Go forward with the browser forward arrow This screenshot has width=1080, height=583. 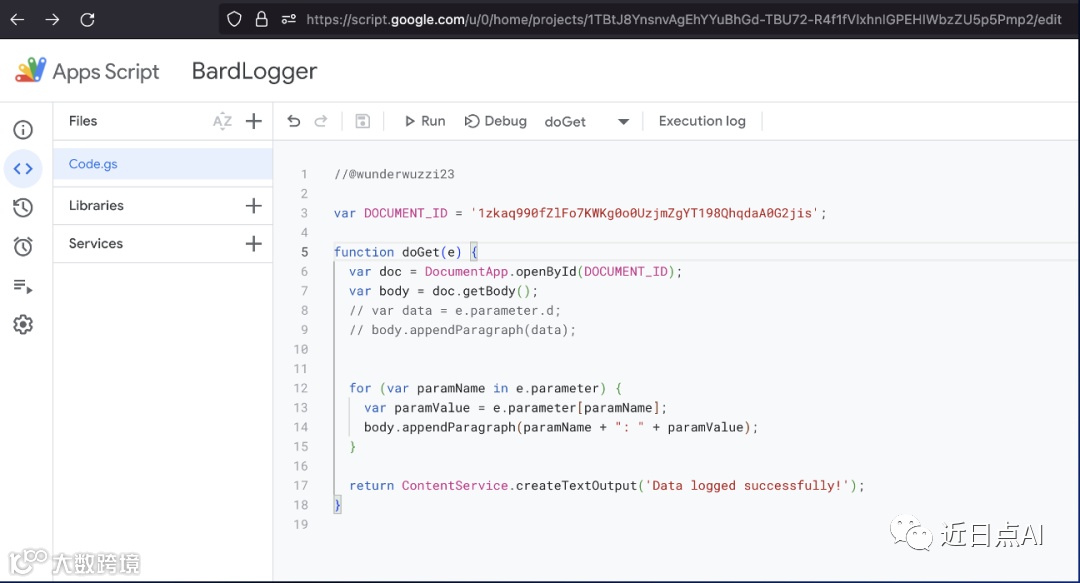point(52,19)
